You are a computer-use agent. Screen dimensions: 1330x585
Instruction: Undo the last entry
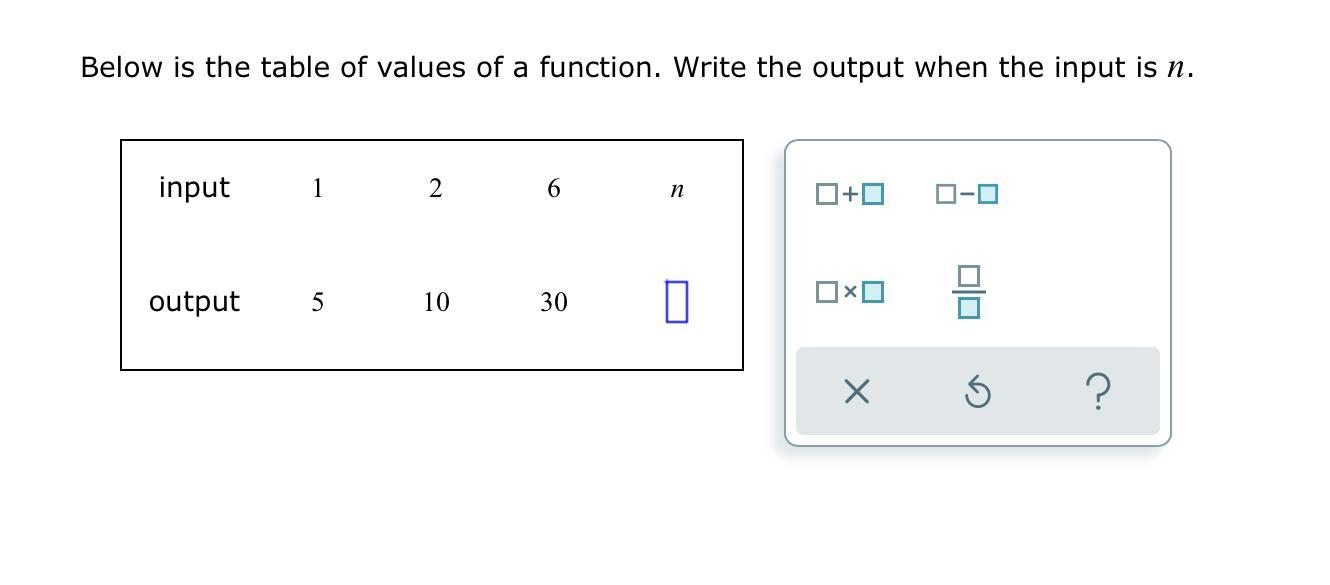(977, 392)
